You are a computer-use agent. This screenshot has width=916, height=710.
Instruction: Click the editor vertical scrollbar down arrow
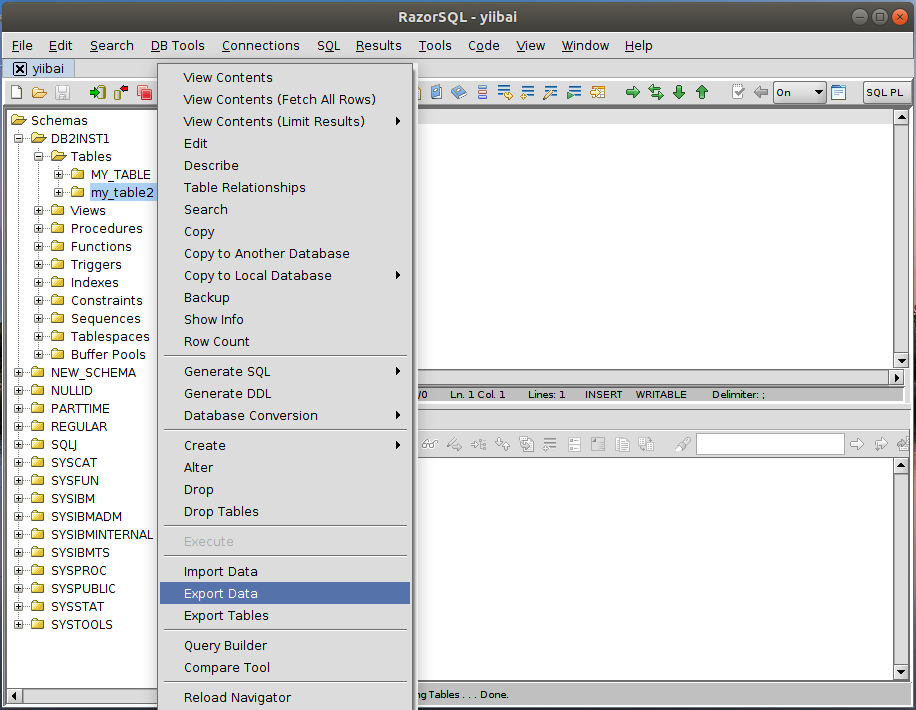[901, 360]
